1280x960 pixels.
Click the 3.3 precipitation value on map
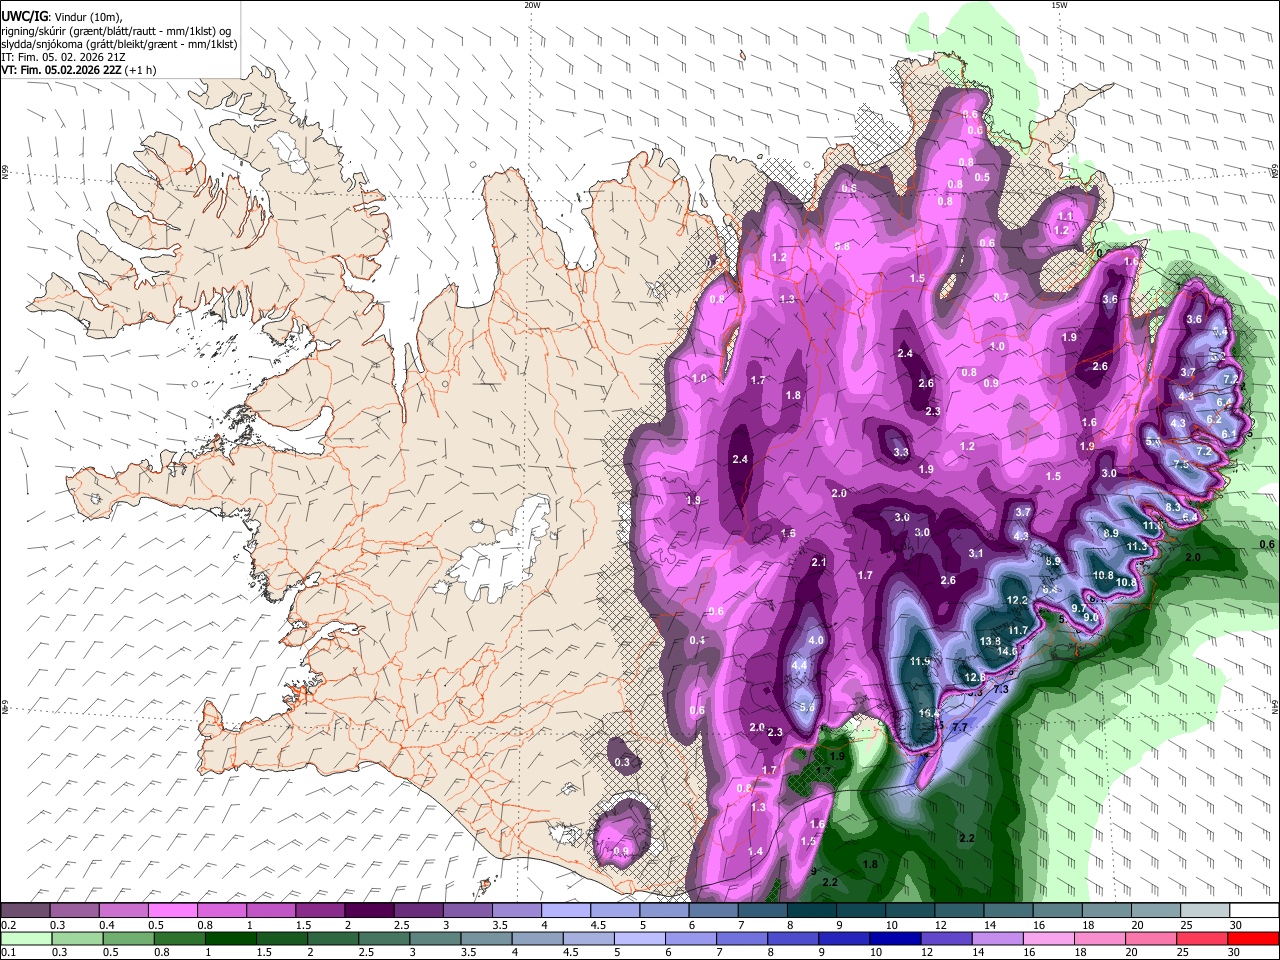coord(901,452)
